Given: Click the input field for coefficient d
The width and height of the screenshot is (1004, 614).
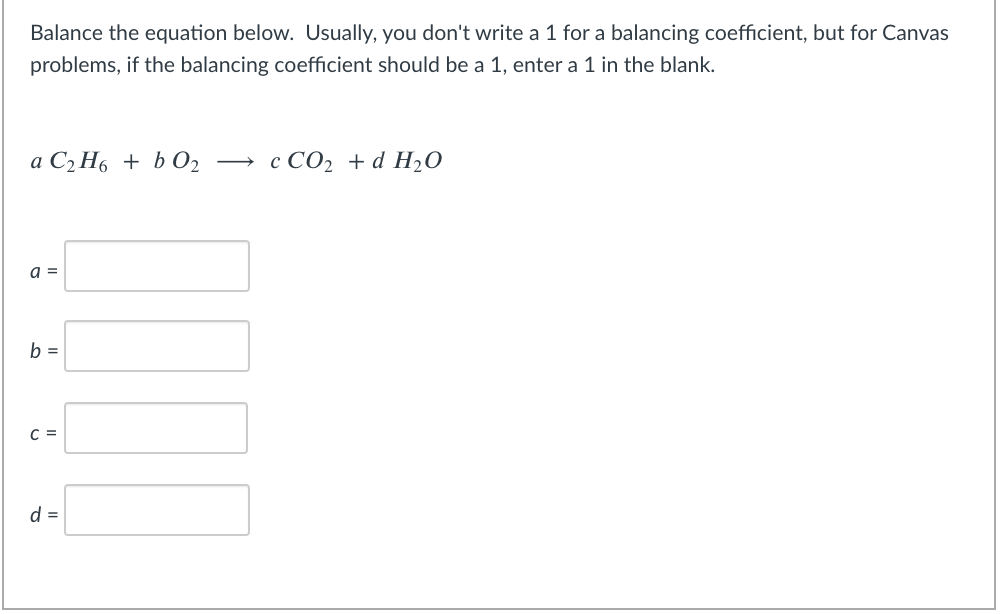Looking at the screenshot, I should click(156, 512).
